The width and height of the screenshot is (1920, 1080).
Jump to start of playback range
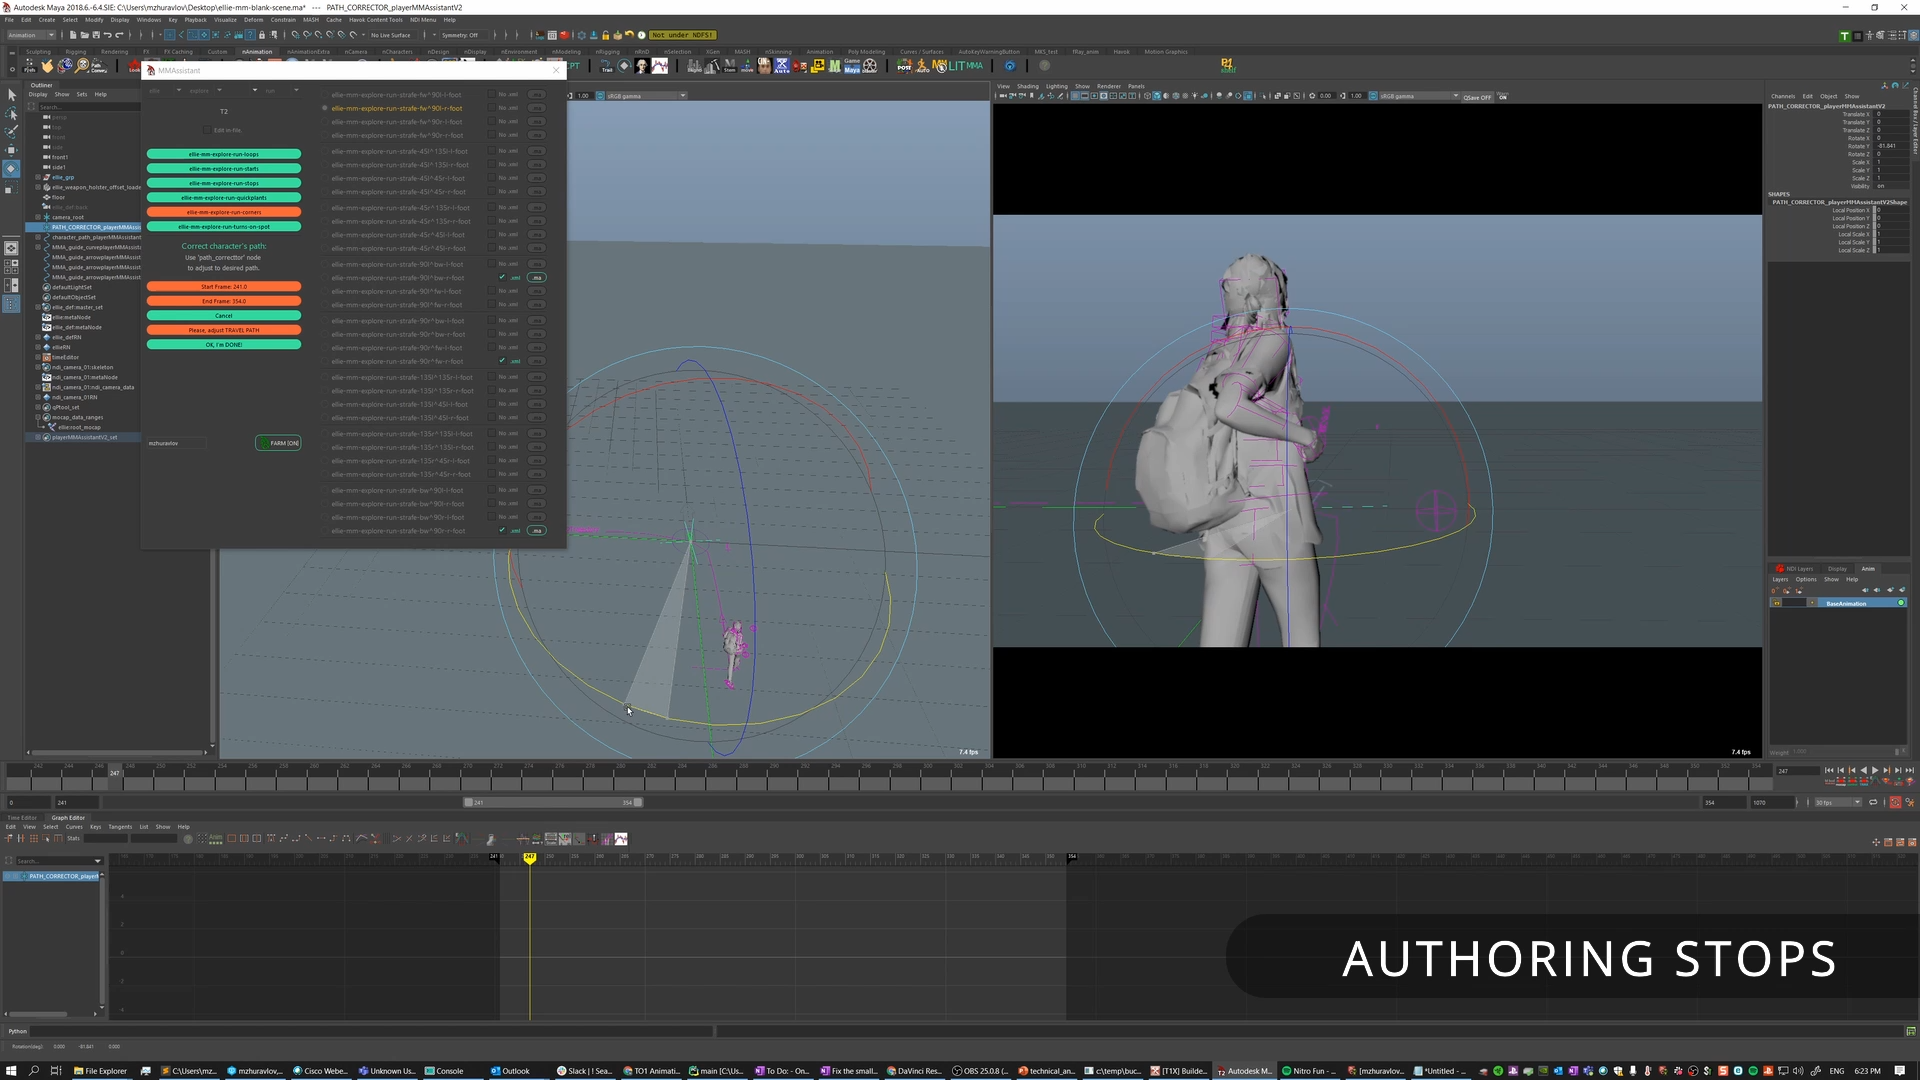[x=1829, y=770]
